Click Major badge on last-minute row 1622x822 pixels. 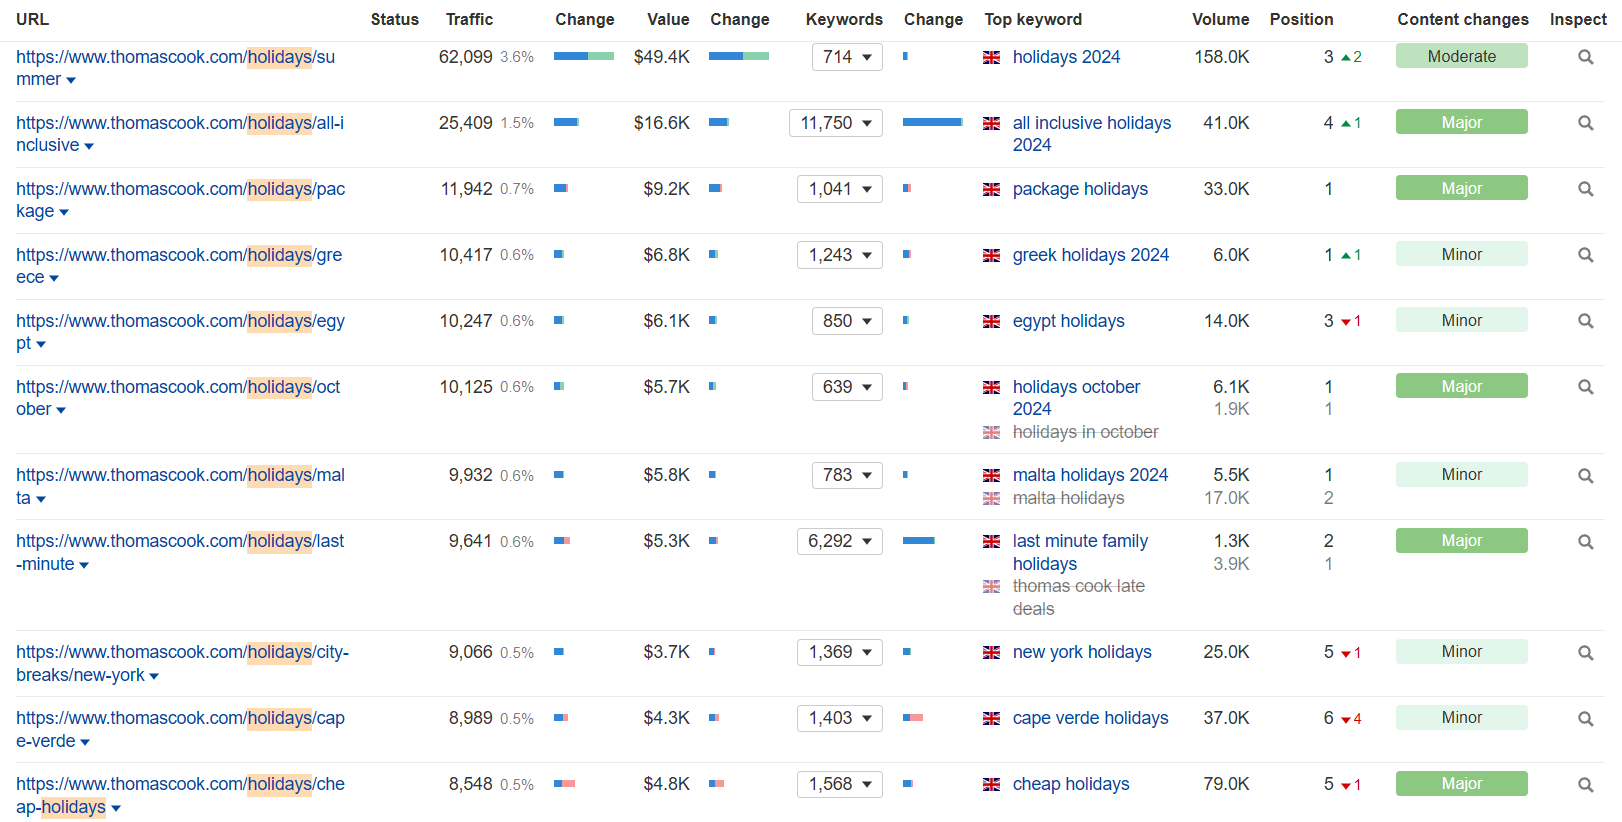(x=1462, y=540)
